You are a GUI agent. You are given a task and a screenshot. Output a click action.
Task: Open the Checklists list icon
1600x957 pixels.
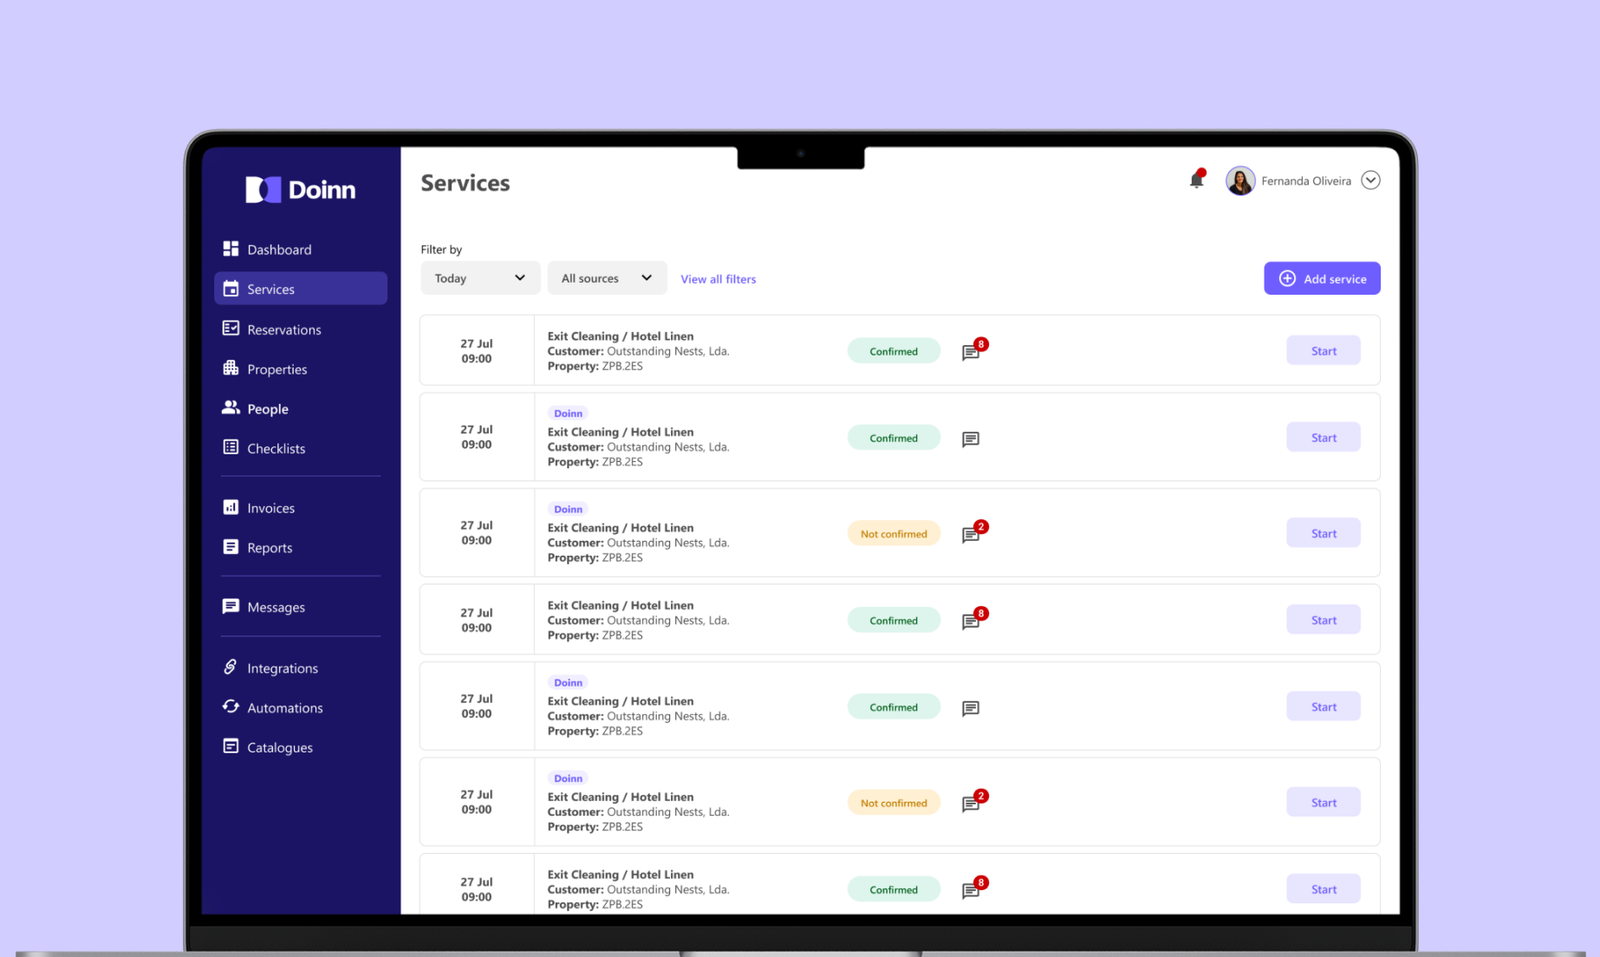[x=231, y=447]
